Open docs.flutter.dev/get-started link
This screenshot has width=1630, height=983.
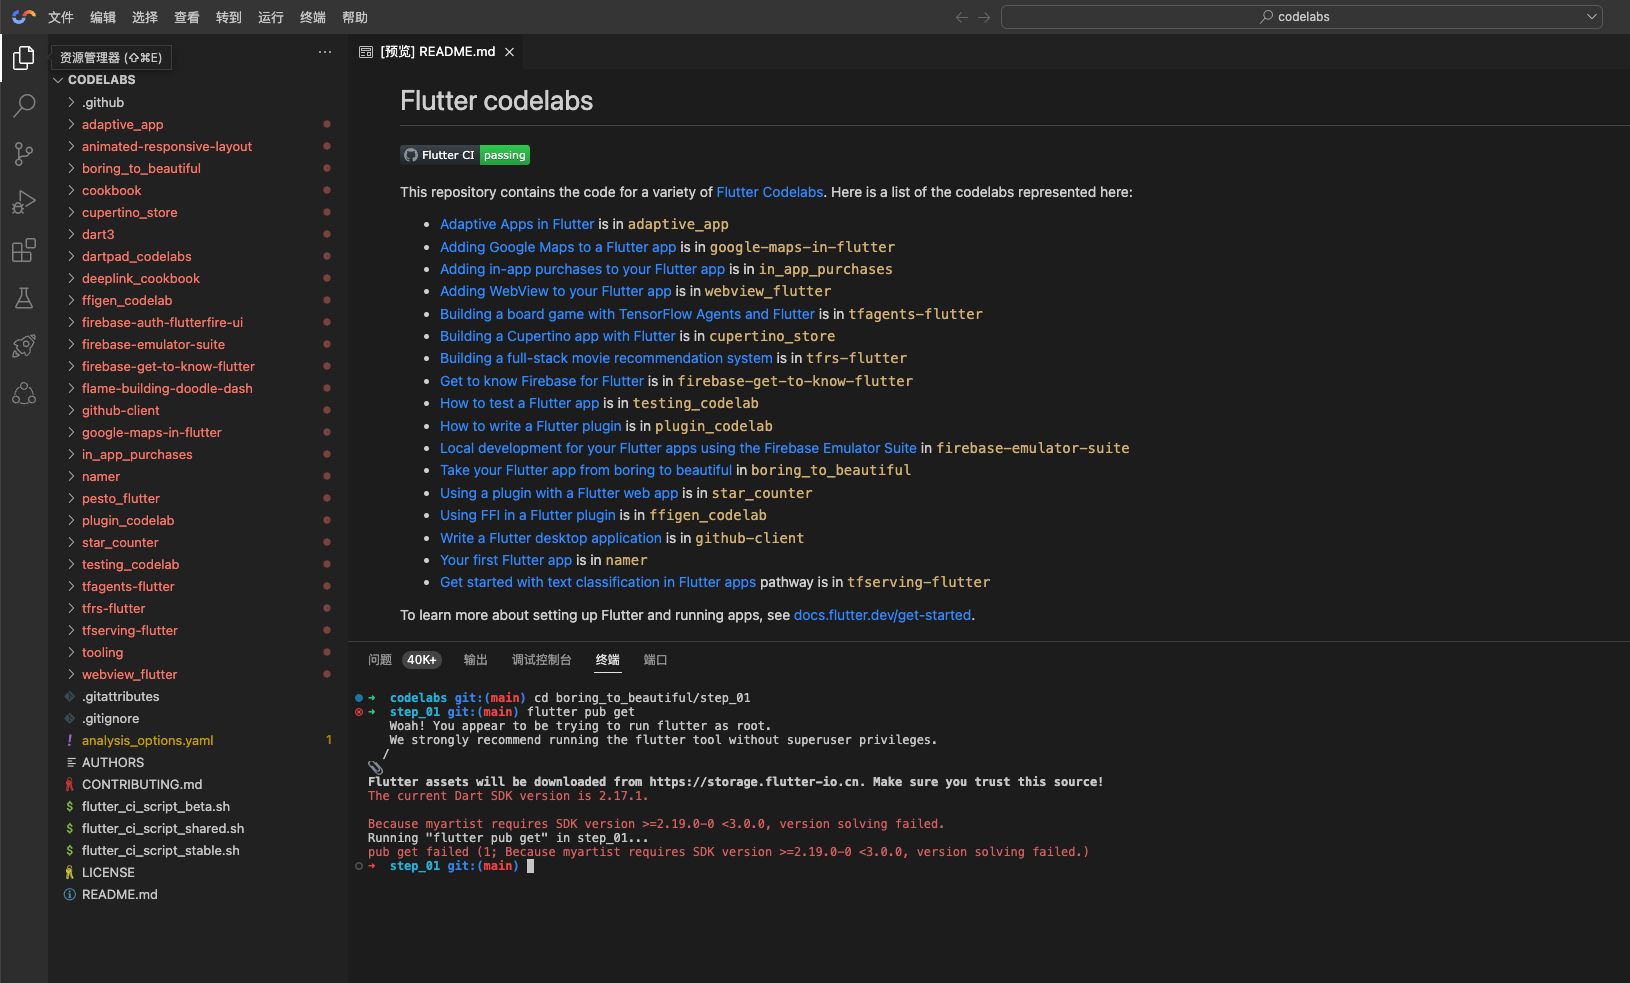pyautogui.click(x=882, y=615)
